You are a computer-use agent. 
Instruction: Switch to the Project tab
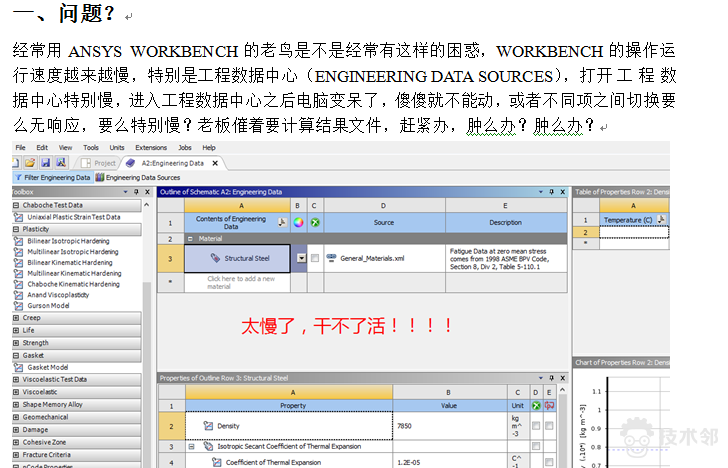[x=98, y=163]
